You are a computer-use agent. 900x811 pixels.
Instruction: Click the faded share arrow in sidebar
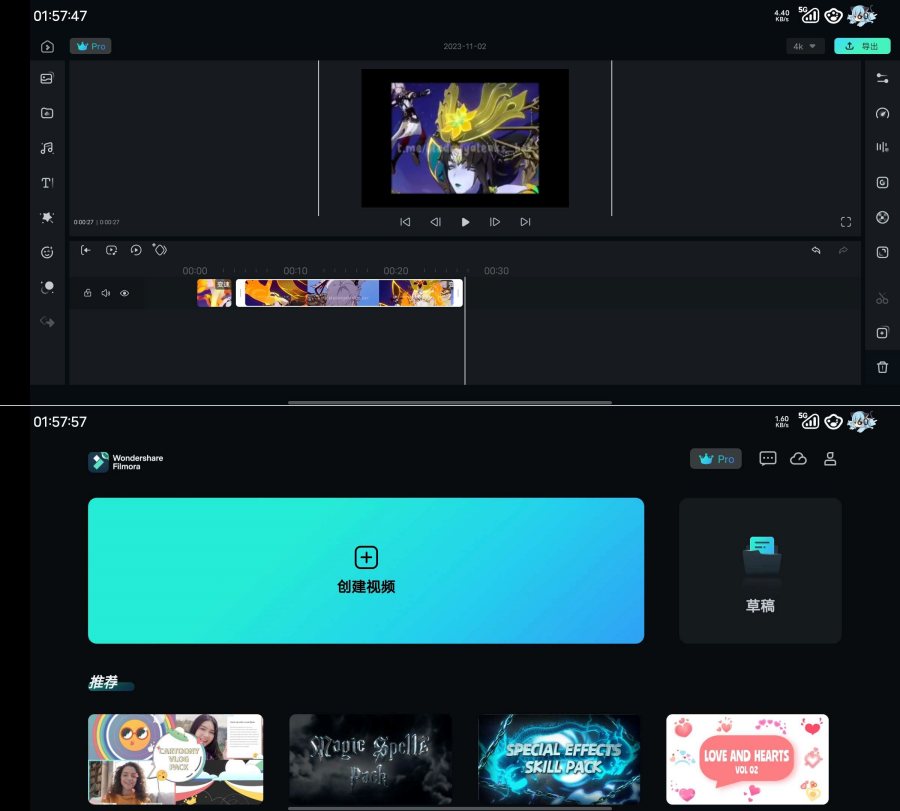pyautogui.click(x=47, y=322)
